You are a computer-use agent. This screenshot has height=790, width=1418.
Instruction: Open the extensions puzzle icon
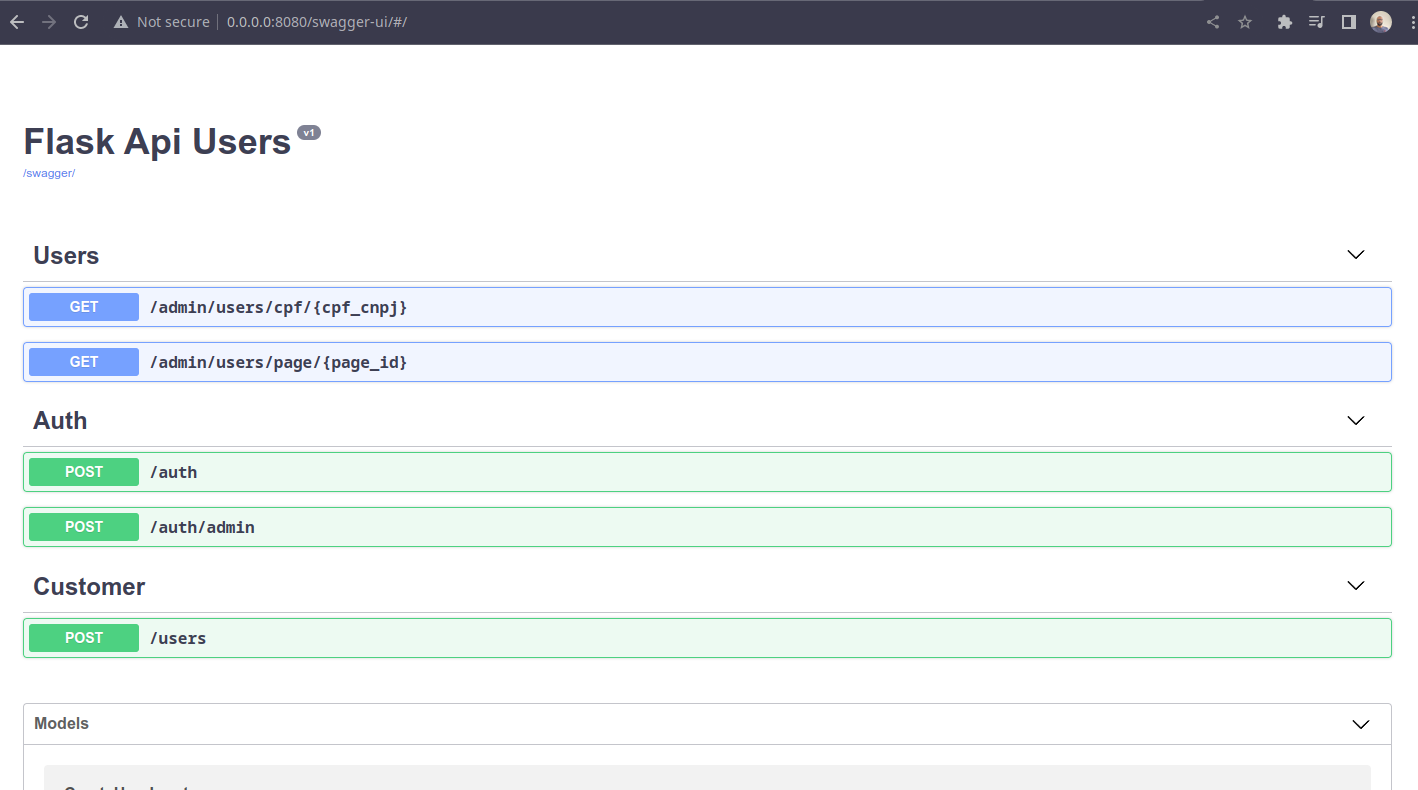click(x=1285, y=22)
